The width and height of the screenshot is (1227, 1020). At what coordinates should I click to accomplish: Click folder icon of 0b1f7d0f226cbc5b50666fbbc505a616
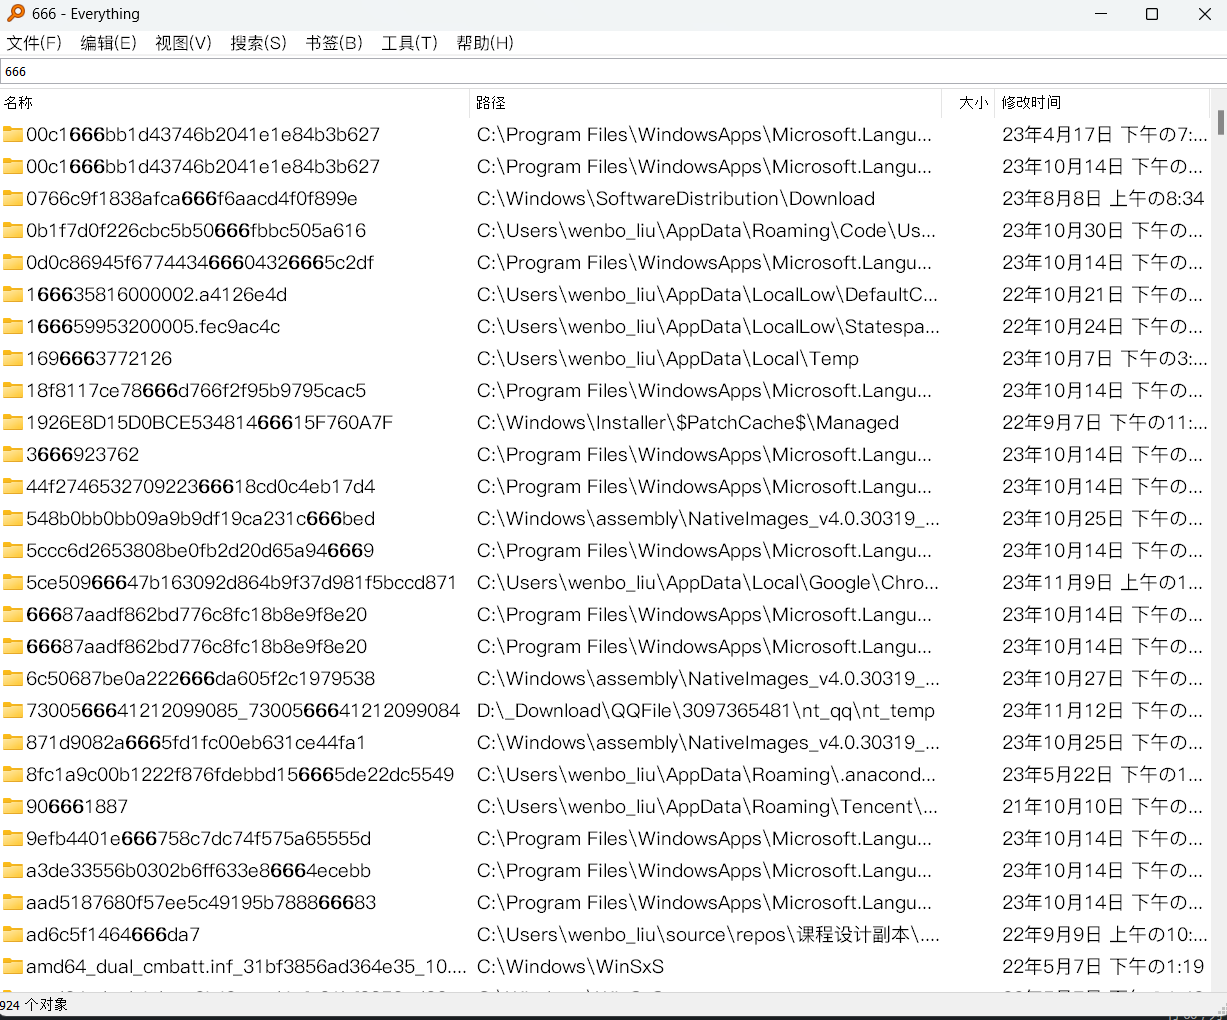coord(13,231)
